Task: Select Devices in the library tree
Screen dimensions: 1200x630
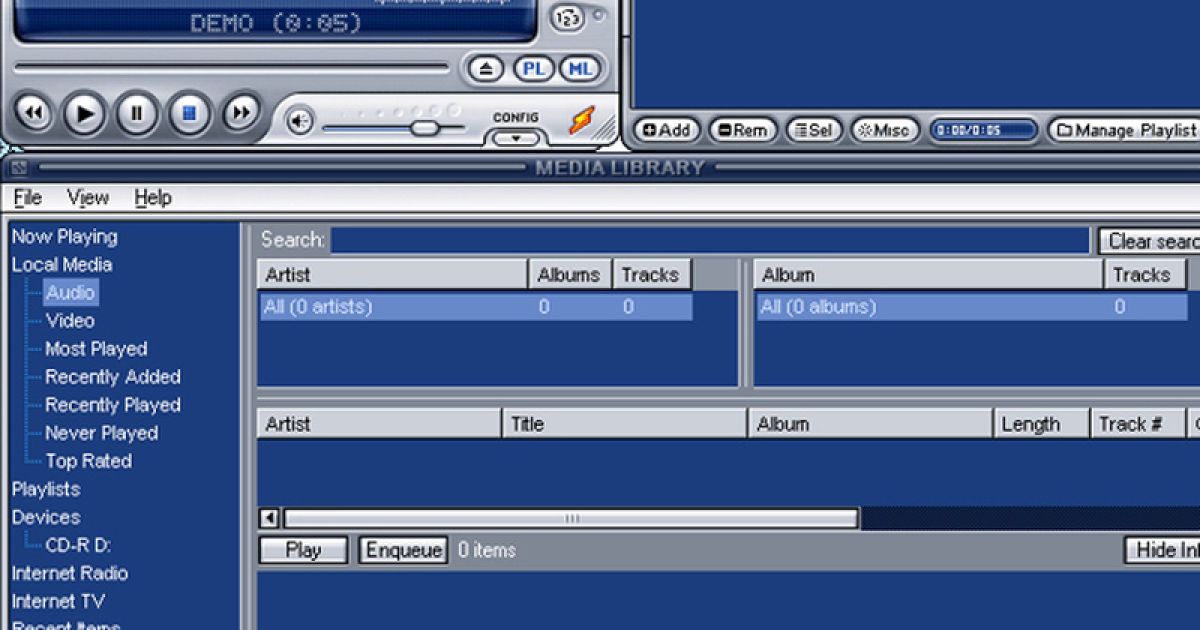Action: click(x=46, y=517)
